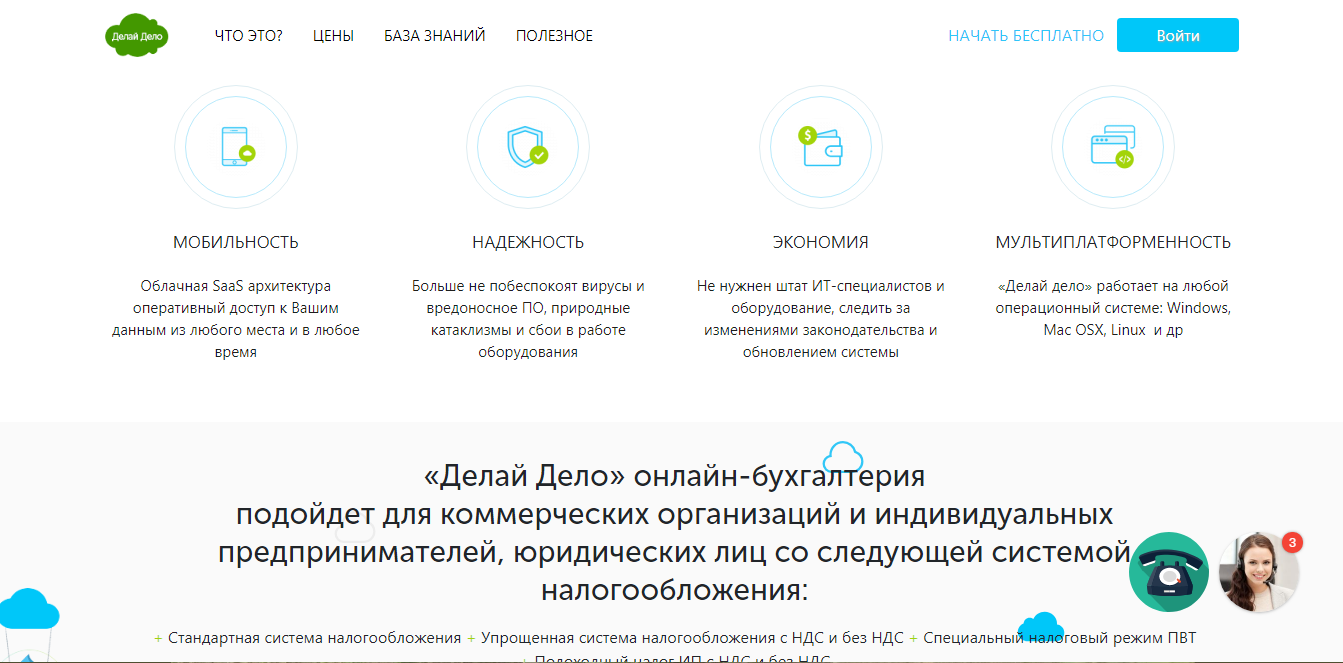Click the red notification badge on chat widget

tap(1291, 541)
